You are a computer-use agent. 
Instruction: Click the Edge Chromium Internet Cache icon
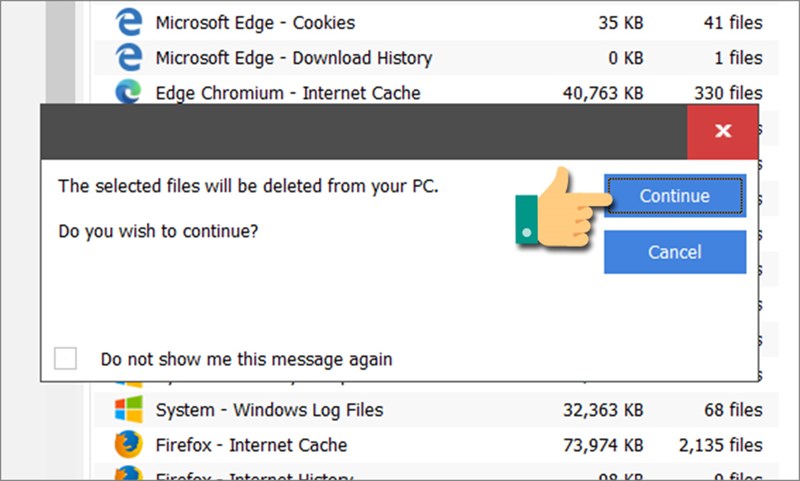(x=128, y=92)
